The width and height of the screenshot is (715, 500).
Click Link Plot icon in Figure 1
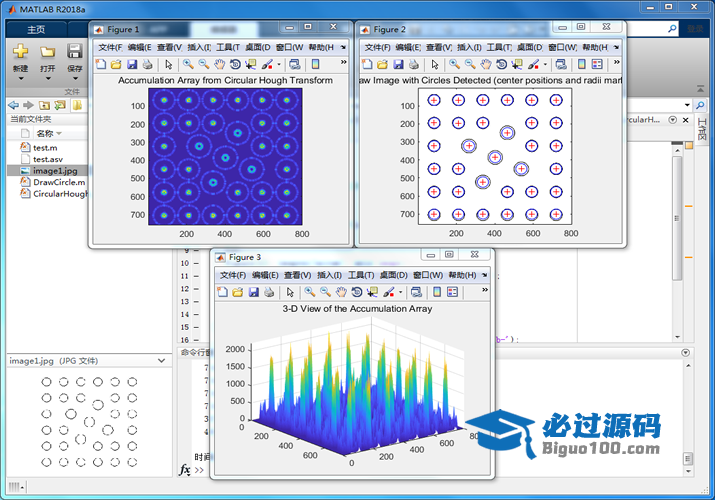pyautogui.click(x=295, y=64)
